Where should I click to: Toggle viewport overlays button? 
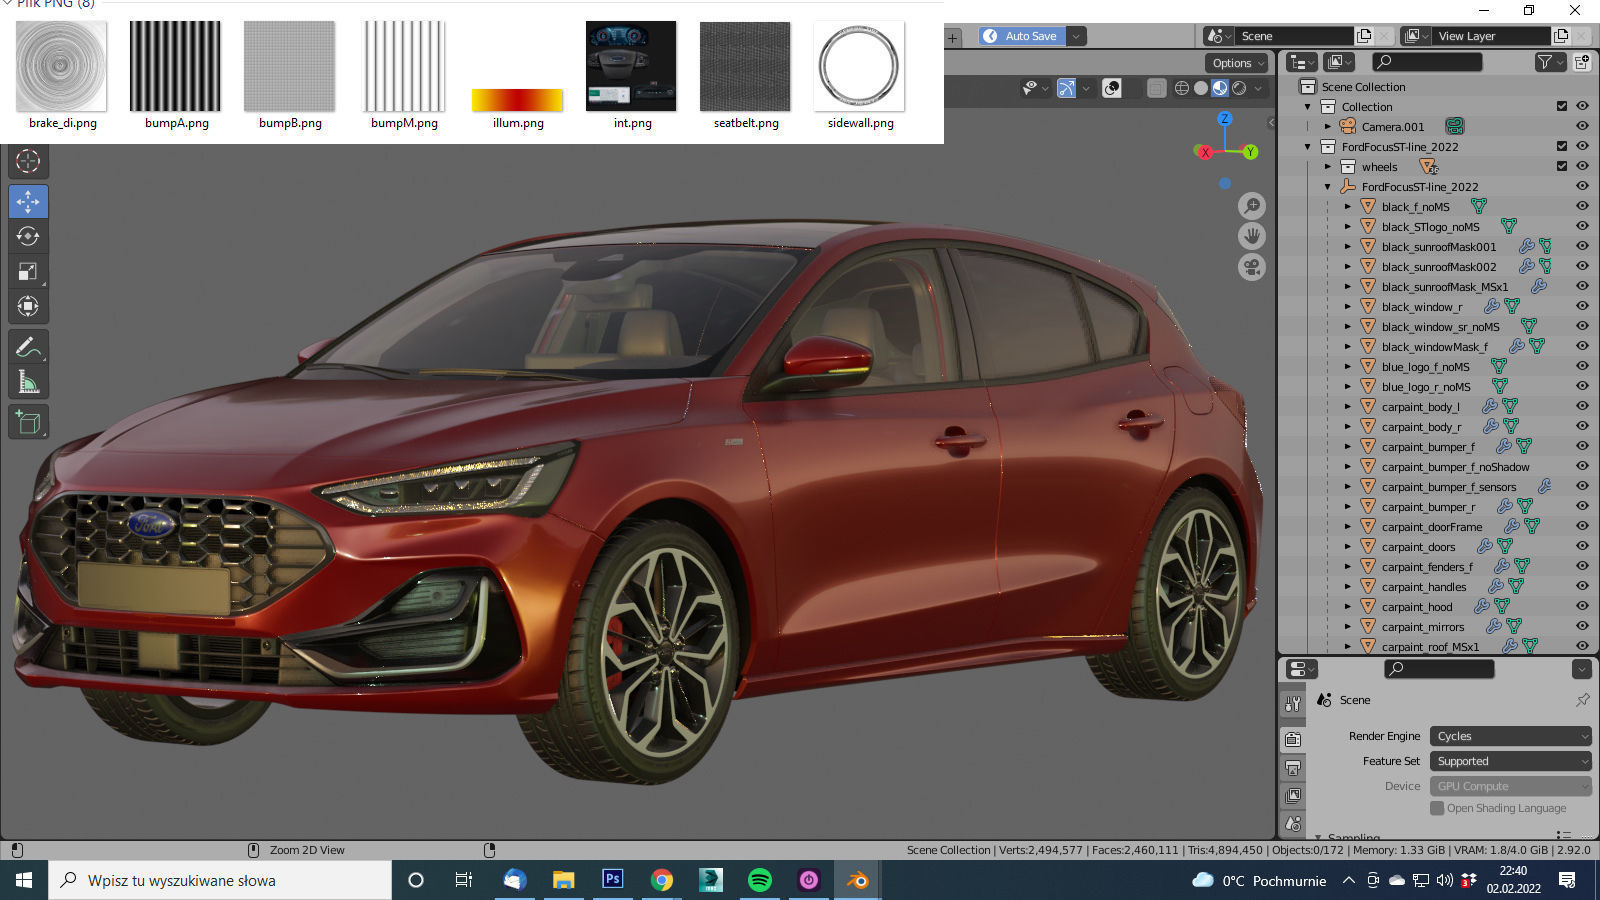1111,88
